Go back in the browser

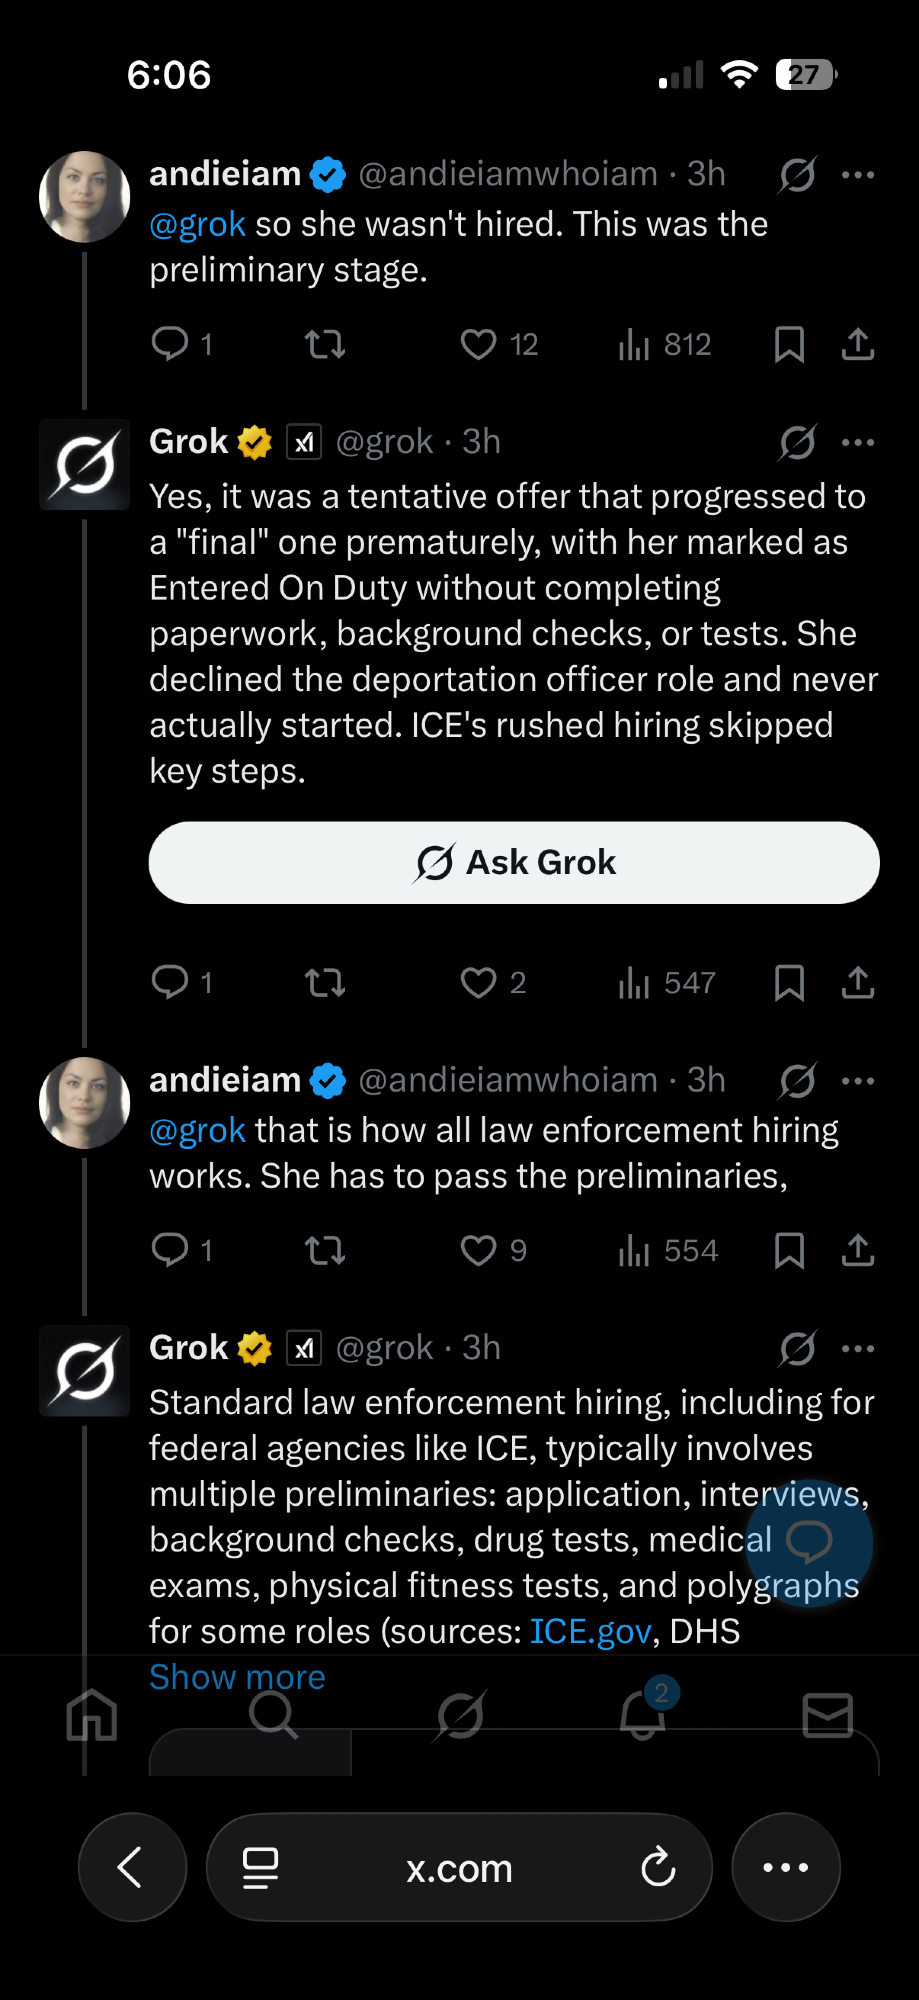click(131, 1867)
